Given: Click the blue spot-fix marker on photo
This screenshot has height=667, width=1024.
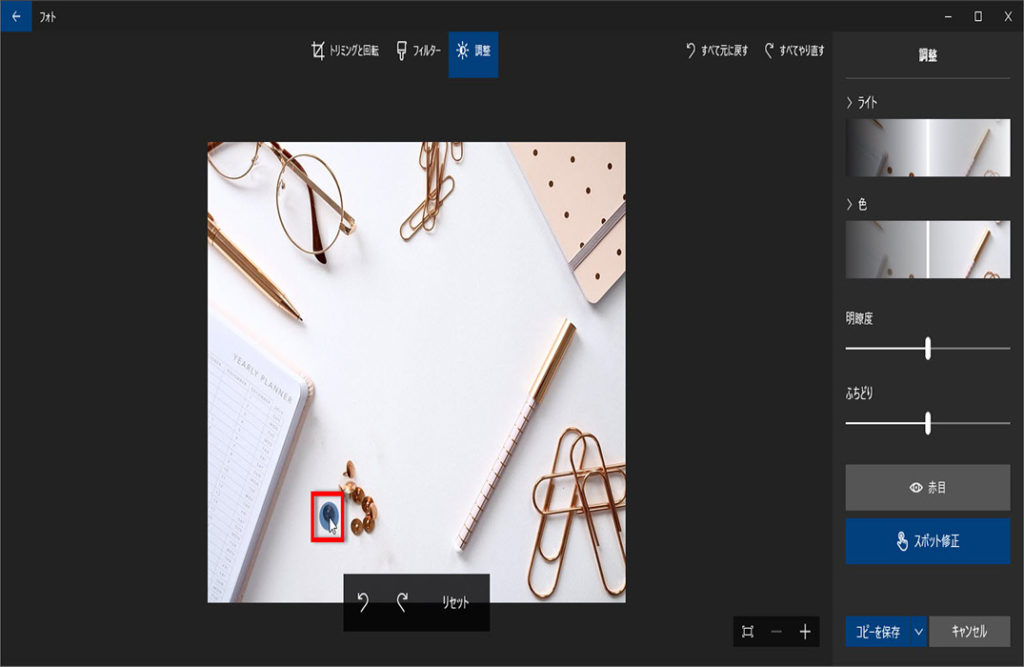Looking at the screenshot, I should click(327, 515).
